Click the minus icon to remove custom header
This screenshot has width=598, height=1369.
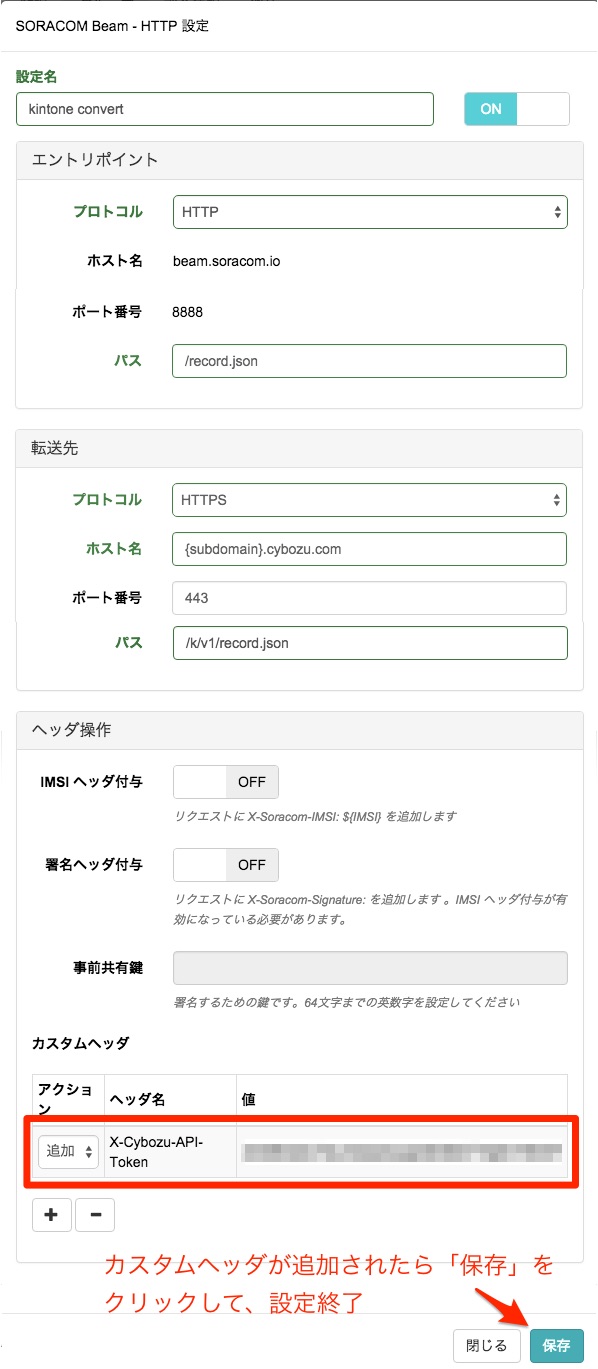95,1215
